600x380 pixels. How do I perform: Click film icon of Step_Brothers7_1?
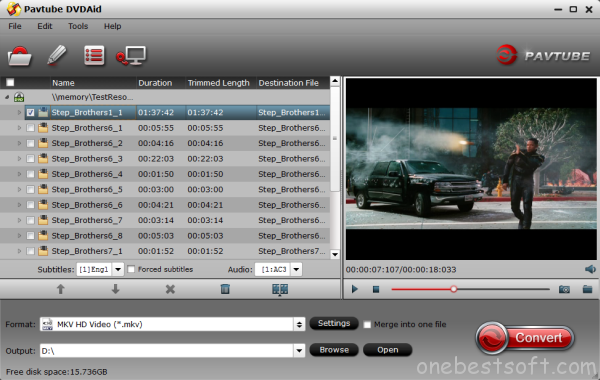(43, 251)
